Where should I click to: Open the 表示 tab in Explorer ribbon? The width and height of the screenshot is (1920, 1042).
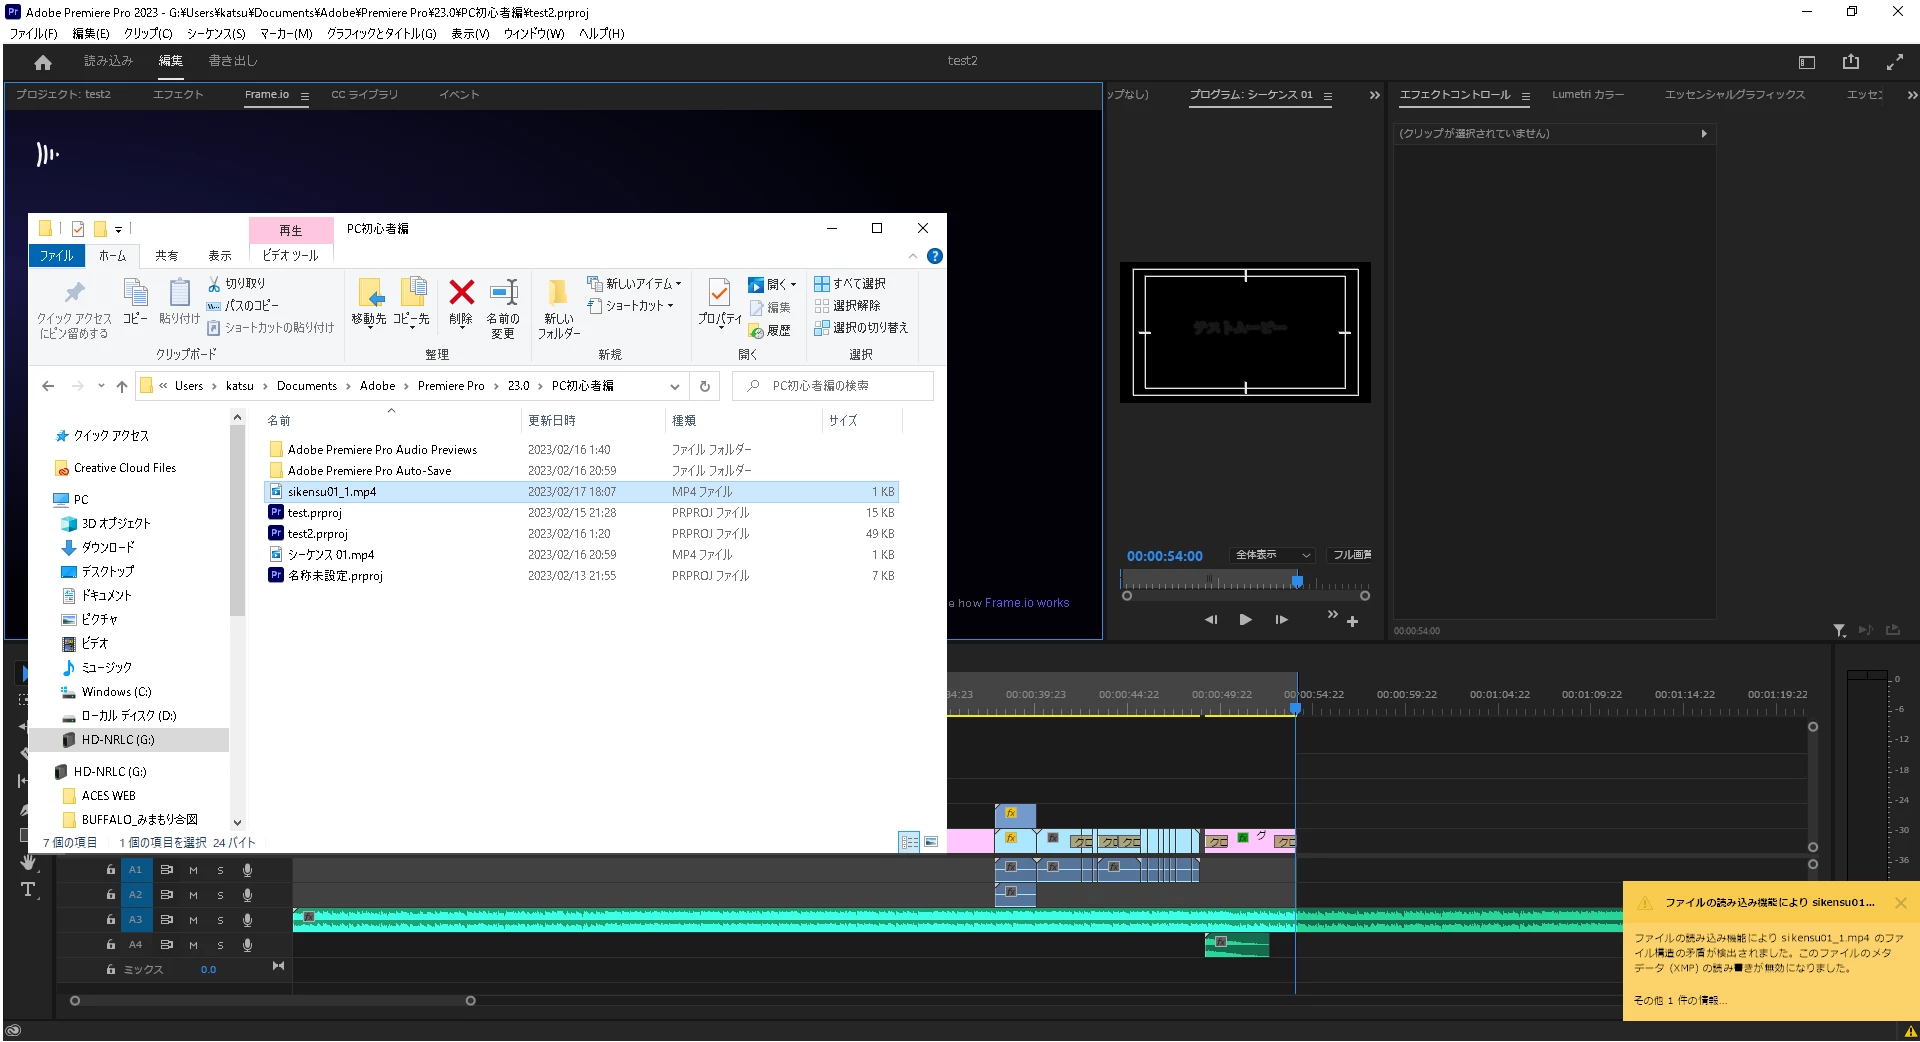(220, 256)
